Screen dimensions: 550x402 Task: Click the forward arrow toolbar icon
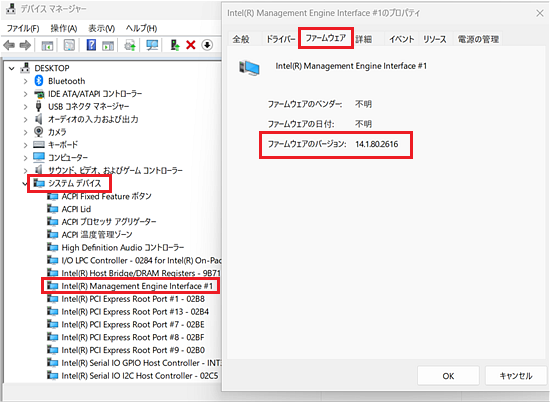tap(25, 45)
